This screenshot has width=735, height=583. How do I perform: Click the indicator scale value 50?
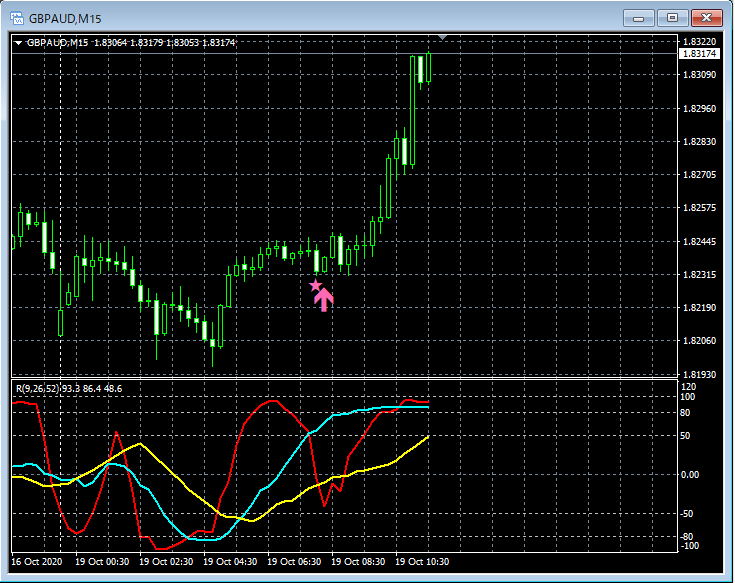[685, 436]
